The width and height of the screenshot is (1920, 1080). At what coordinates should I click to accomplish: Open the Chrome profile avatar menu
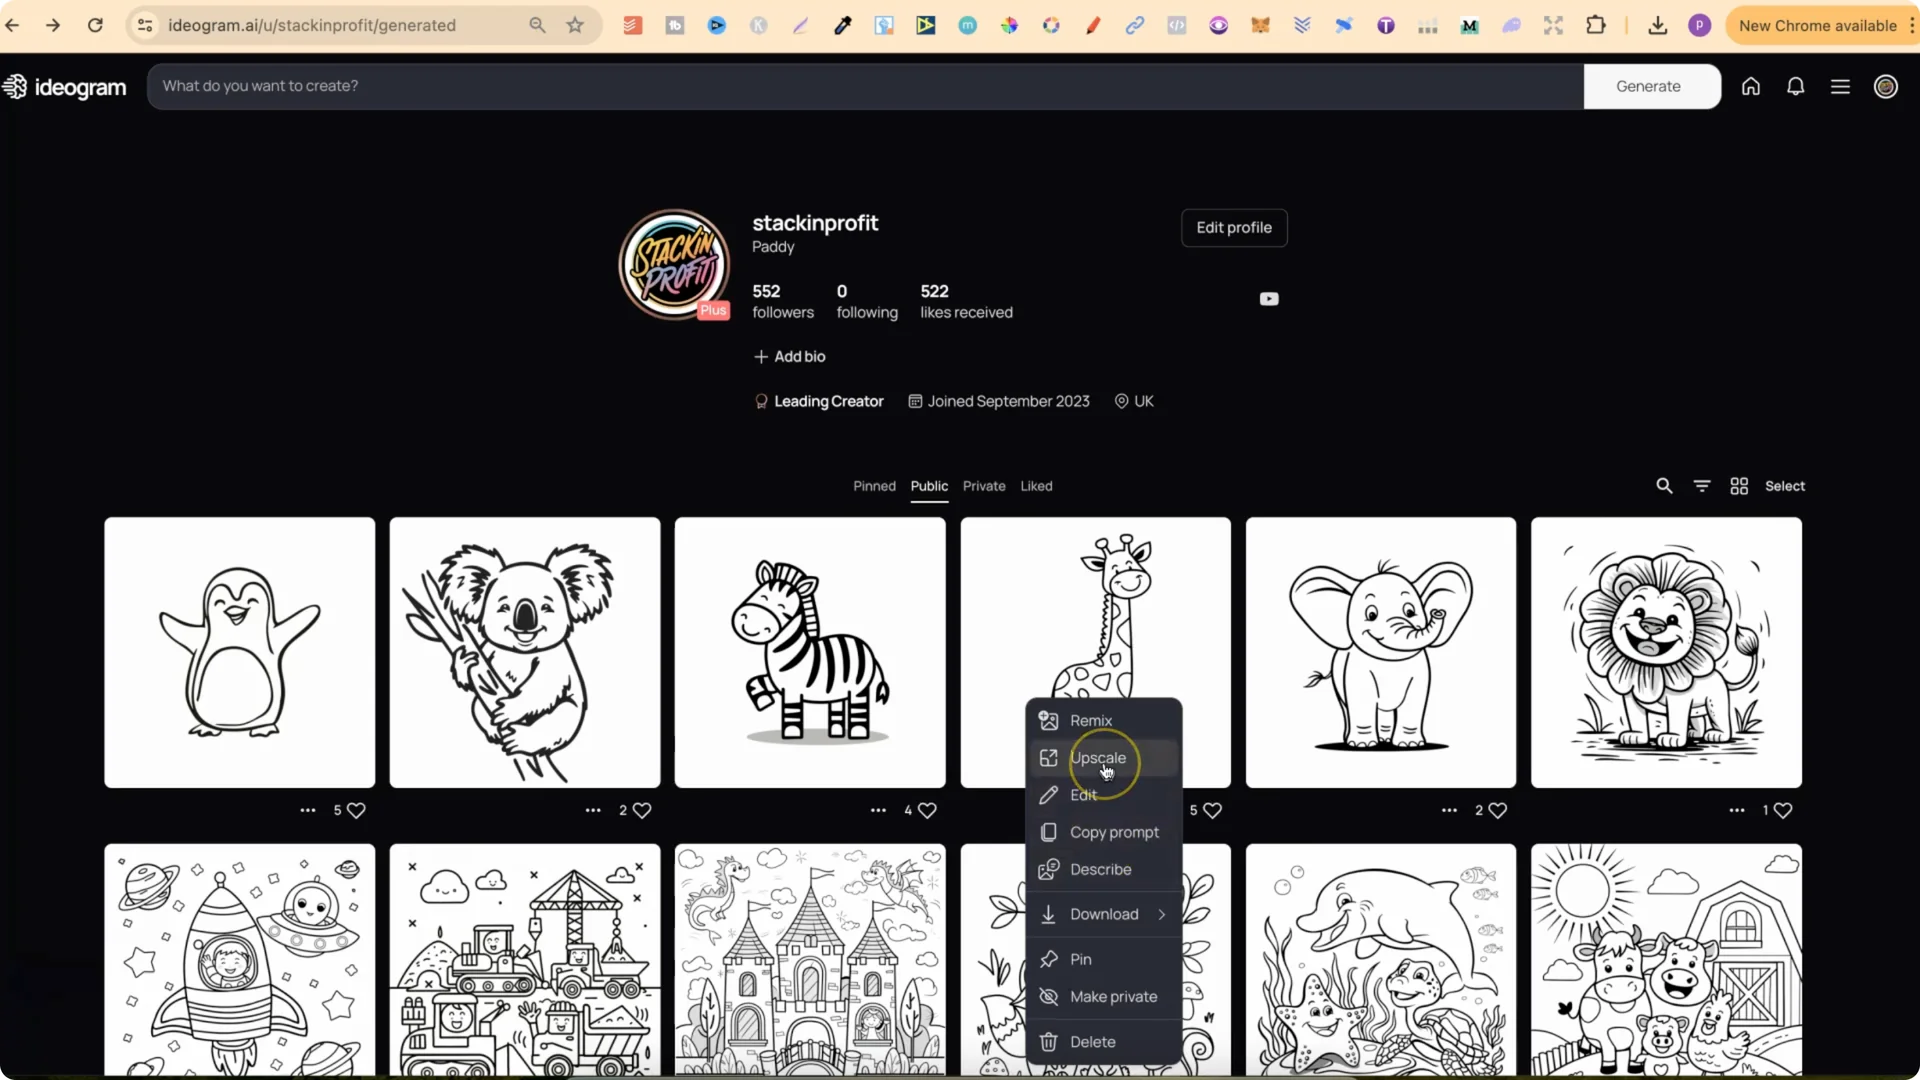(1700, 25)
